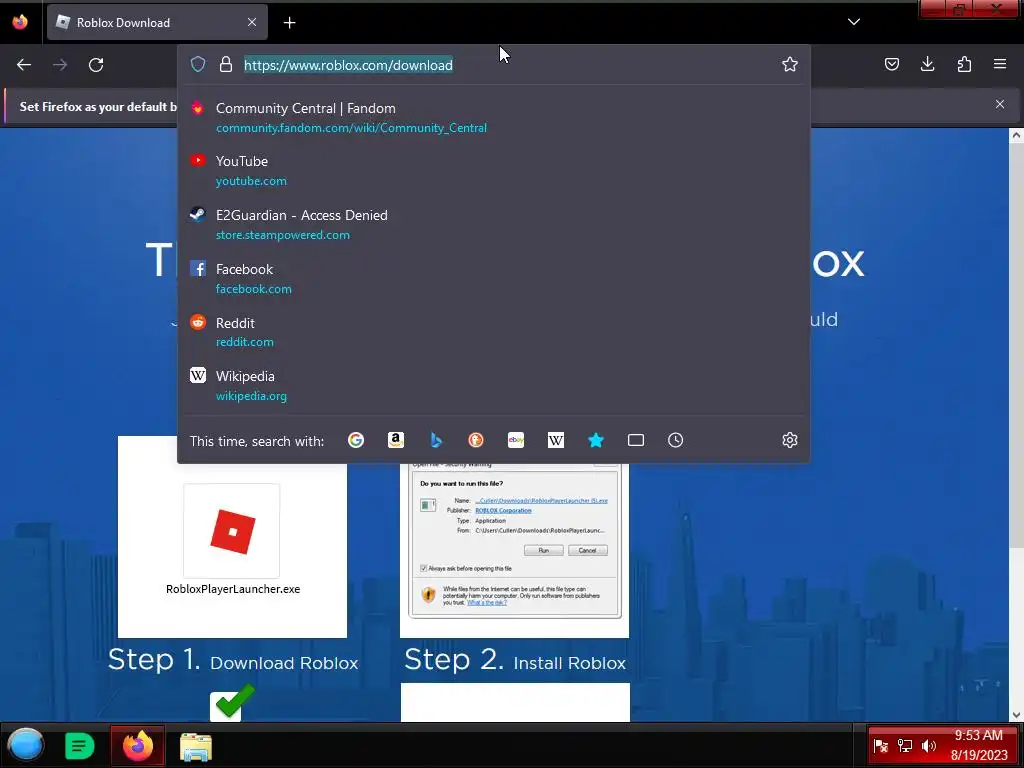Click the Firefox taskbar button
This screenshot has height=768, width=1024.
click(138, 745)
